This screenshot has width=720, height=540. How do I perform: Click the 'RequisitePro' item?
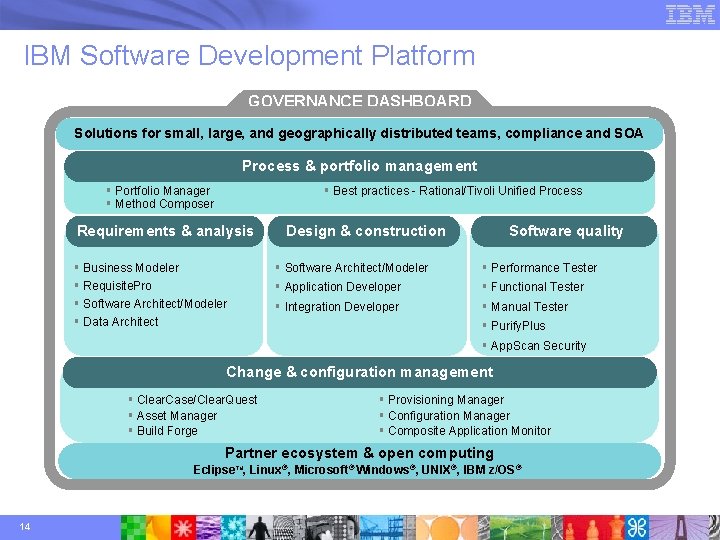click(117, 286)
